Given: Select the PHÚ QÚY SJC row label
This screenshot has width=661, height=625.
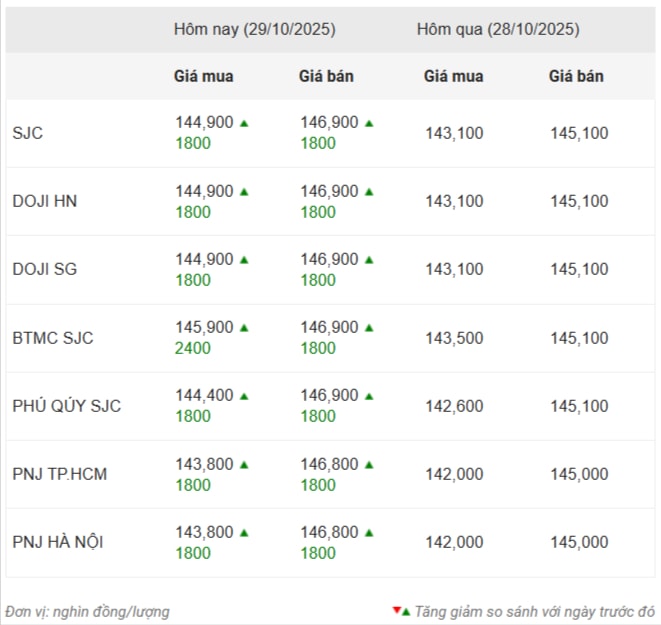Looking at the screenshot, I should click(x=67, y=406).
